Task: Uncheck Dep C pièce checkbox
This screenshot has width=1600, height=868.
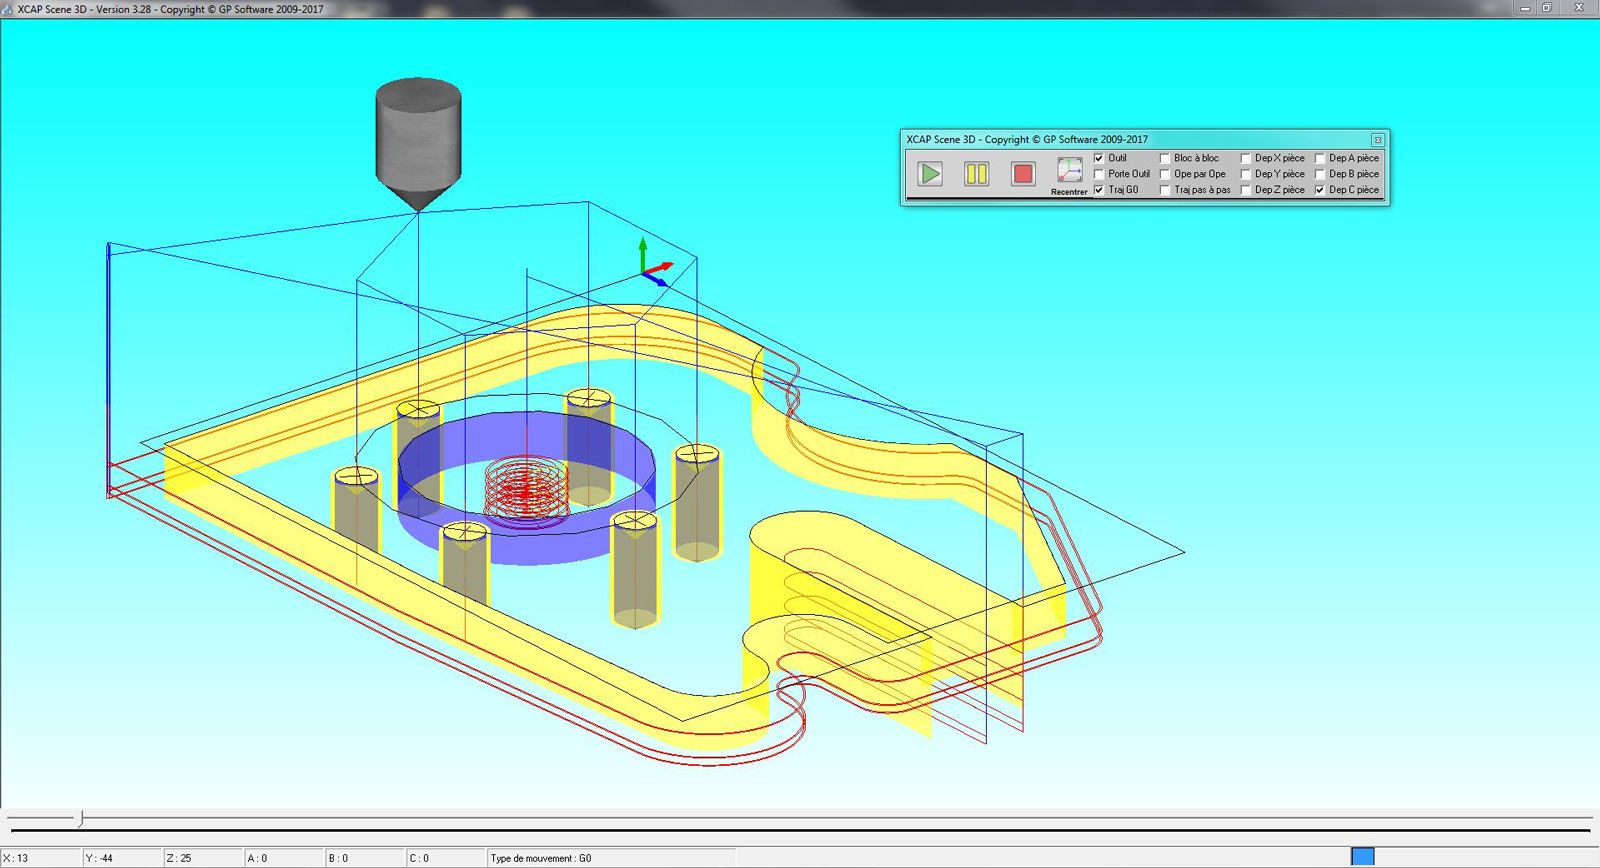Action: pos(1320,190)
